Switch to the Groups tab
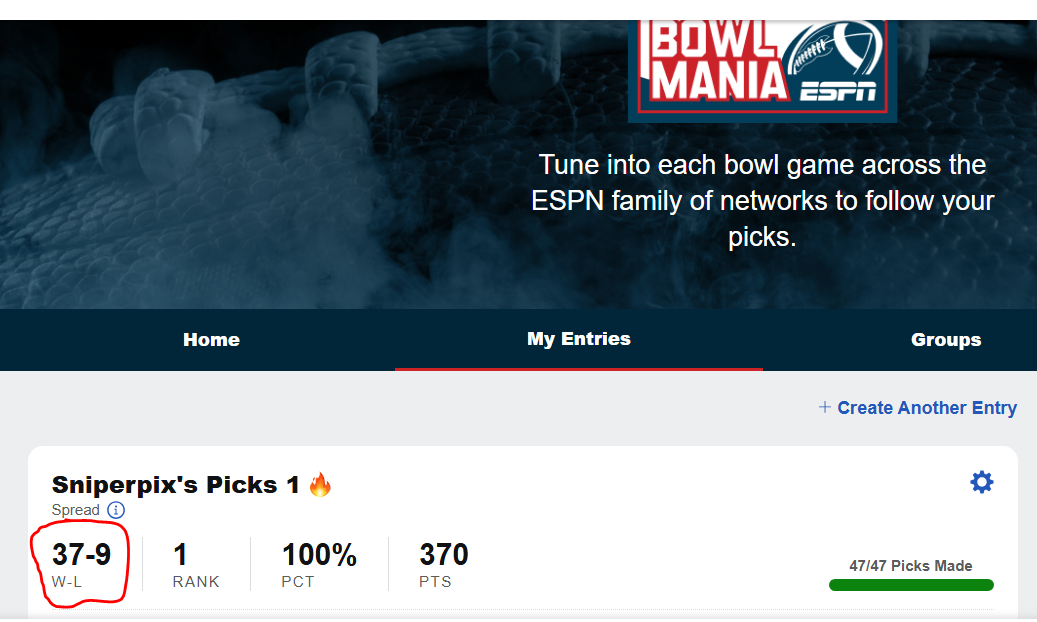This screenshot has width=1037, height=622. [x=945, y=340]
